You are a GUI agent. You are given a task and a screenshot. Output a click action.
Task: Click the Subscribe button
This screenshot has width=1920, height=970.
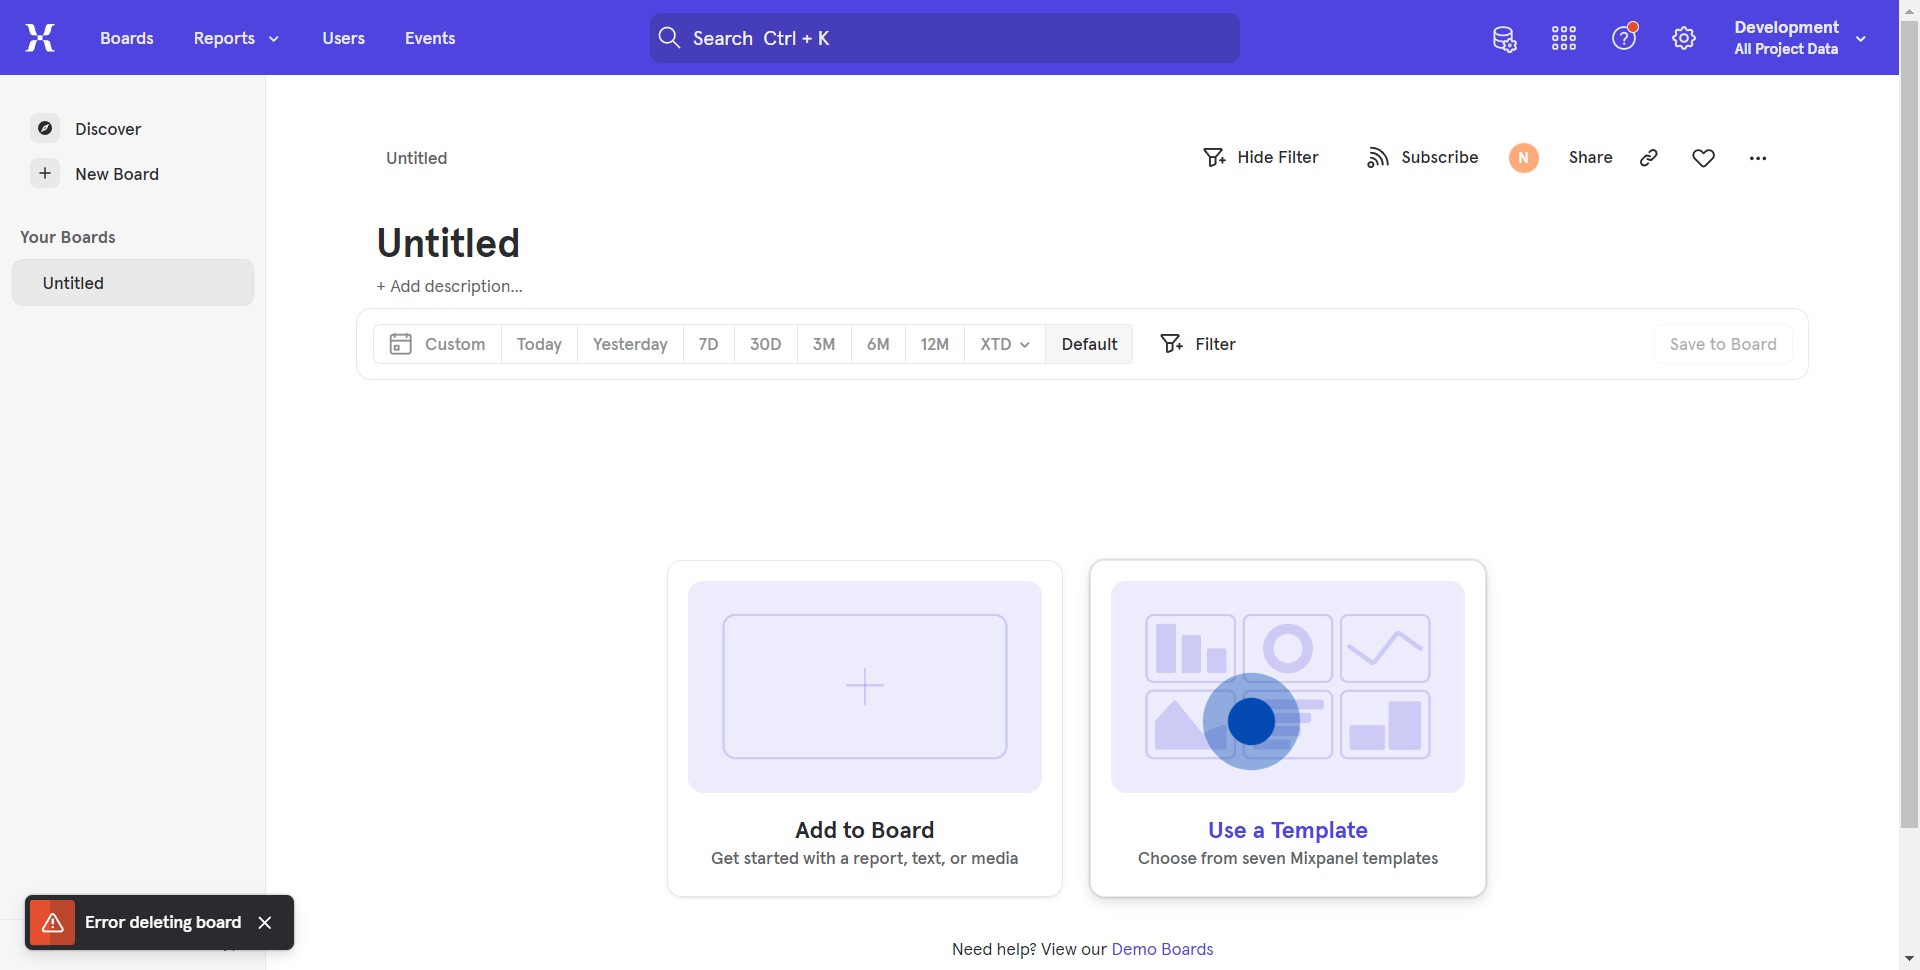1422,158
